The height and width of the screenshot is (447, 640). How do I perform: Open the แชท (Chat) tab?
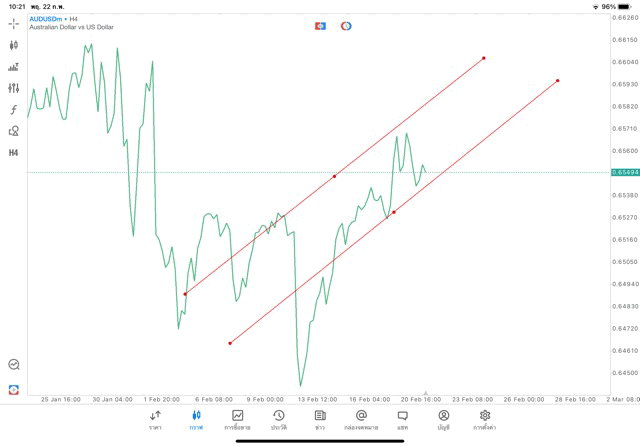[x=402, y=420]
